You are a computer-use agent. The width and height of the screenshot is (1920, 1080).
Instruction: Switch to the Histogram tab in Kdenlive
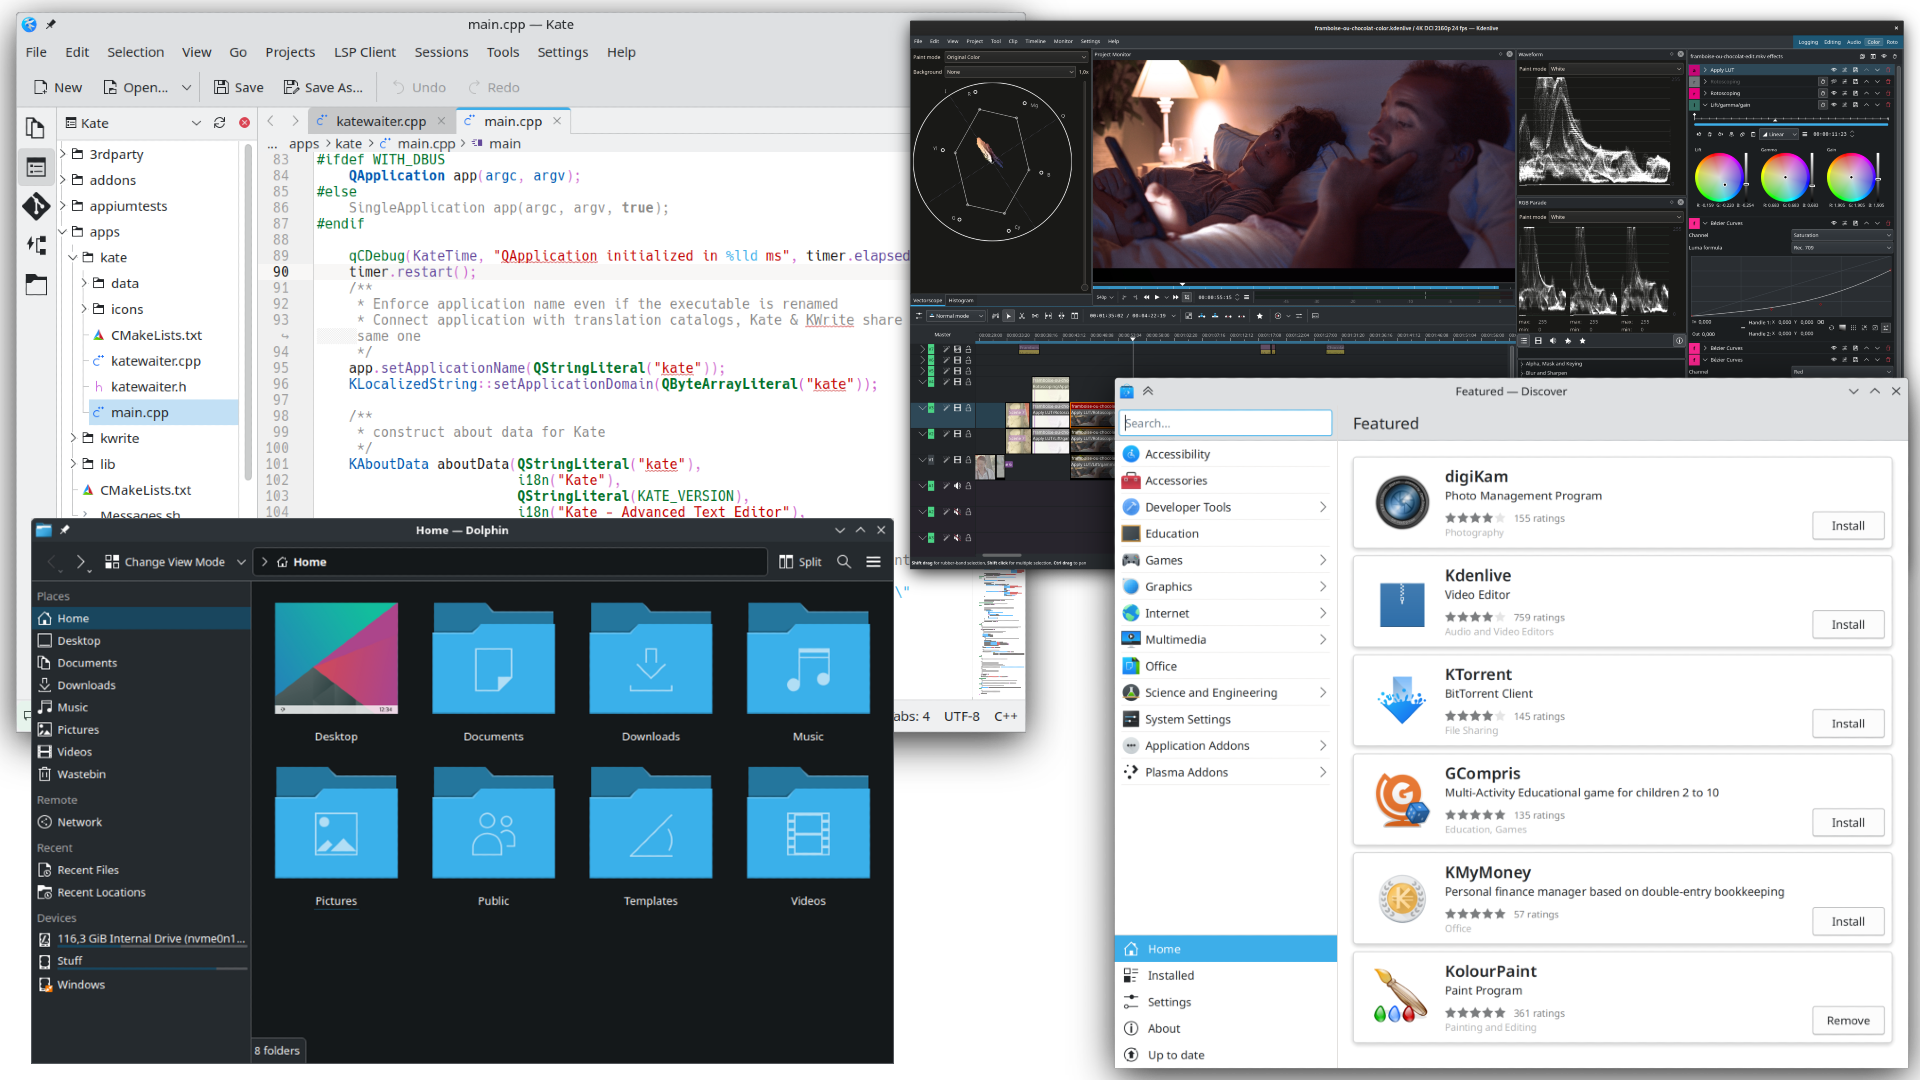point(961,300)
